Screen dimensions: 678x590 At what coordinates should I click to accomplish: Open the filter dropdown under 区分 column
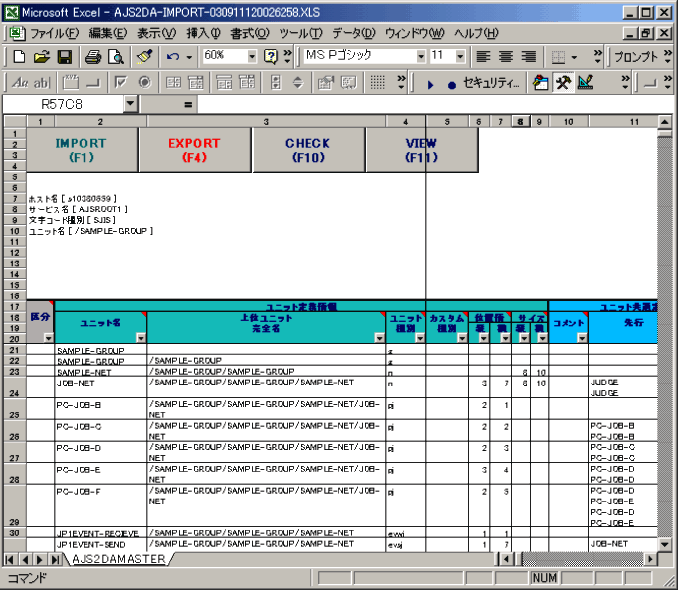pyautogui.click(x=48, y=338)
